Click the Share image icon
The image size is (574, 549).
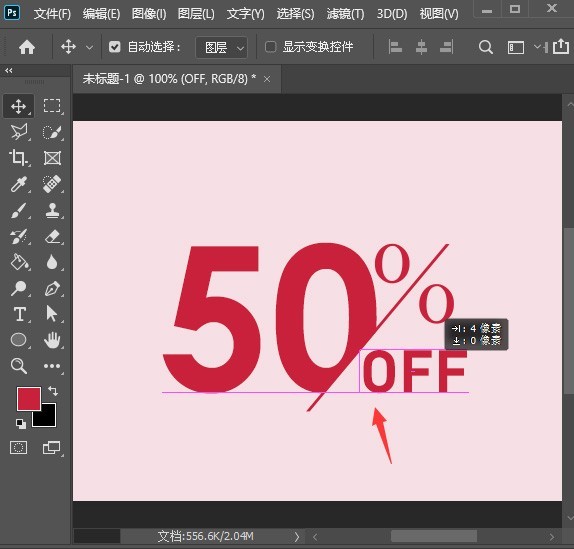point(561,47)
